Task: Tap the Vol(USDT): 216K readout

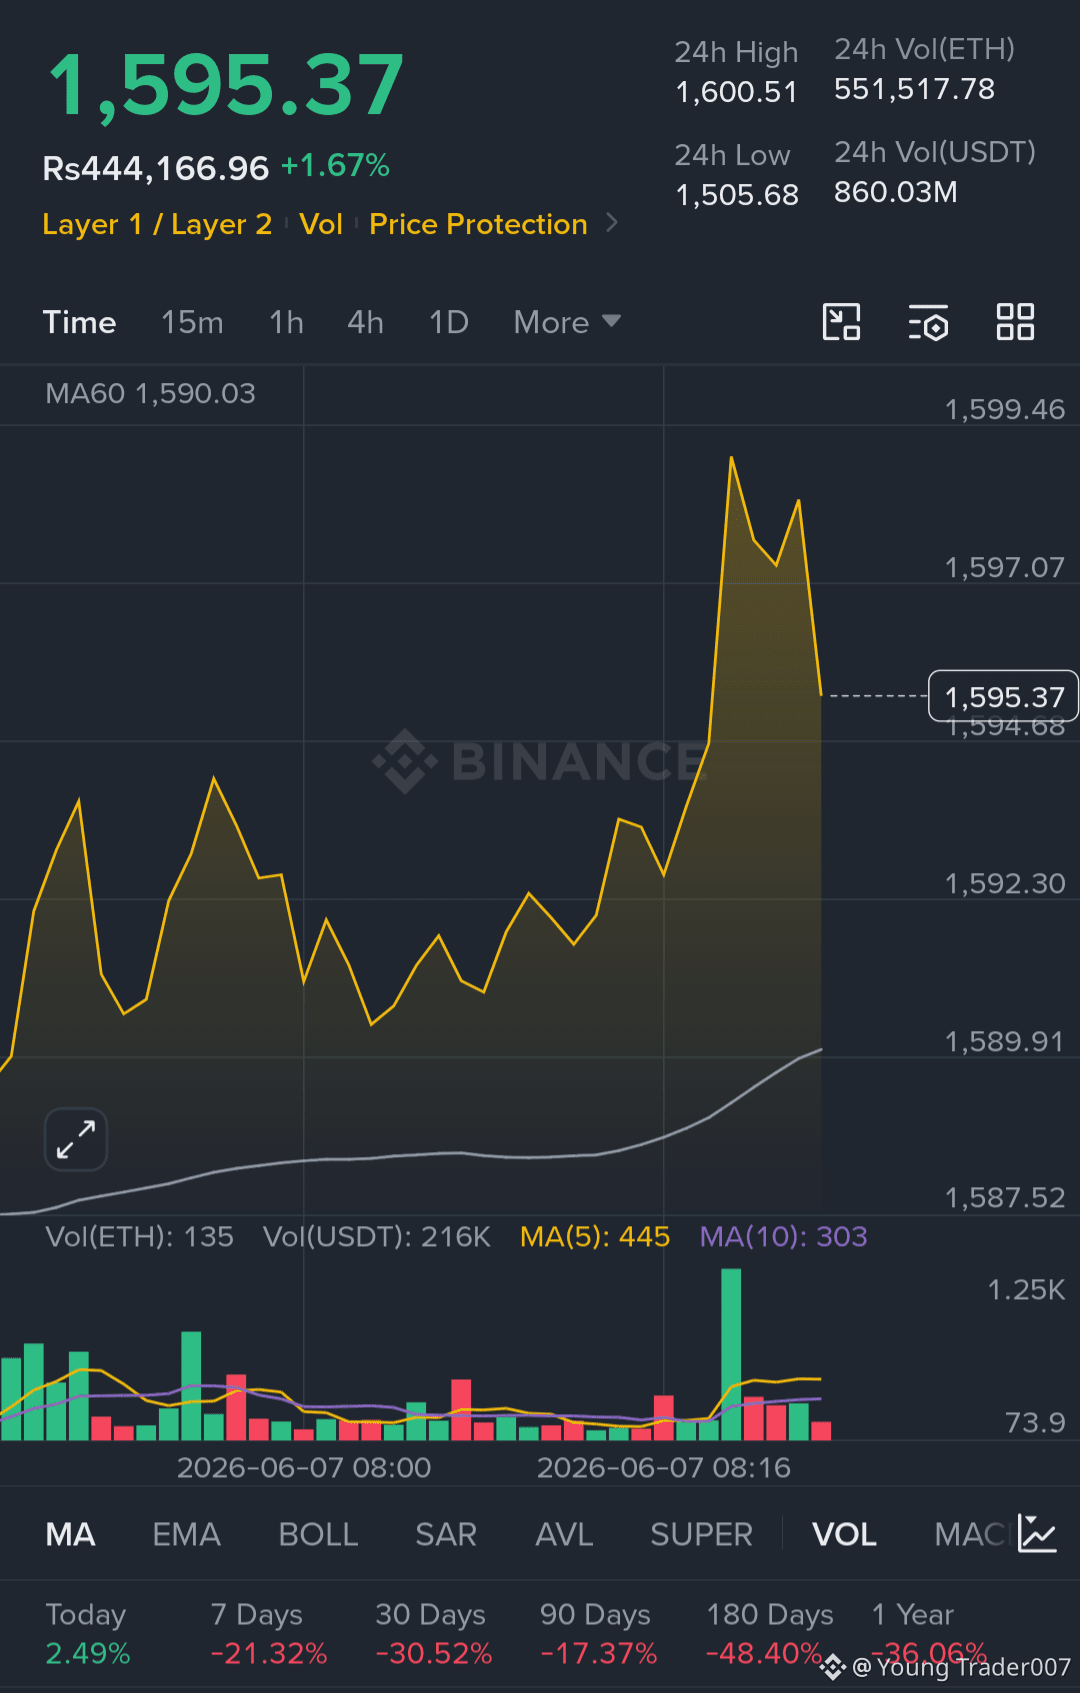Action: (377, 1237)
